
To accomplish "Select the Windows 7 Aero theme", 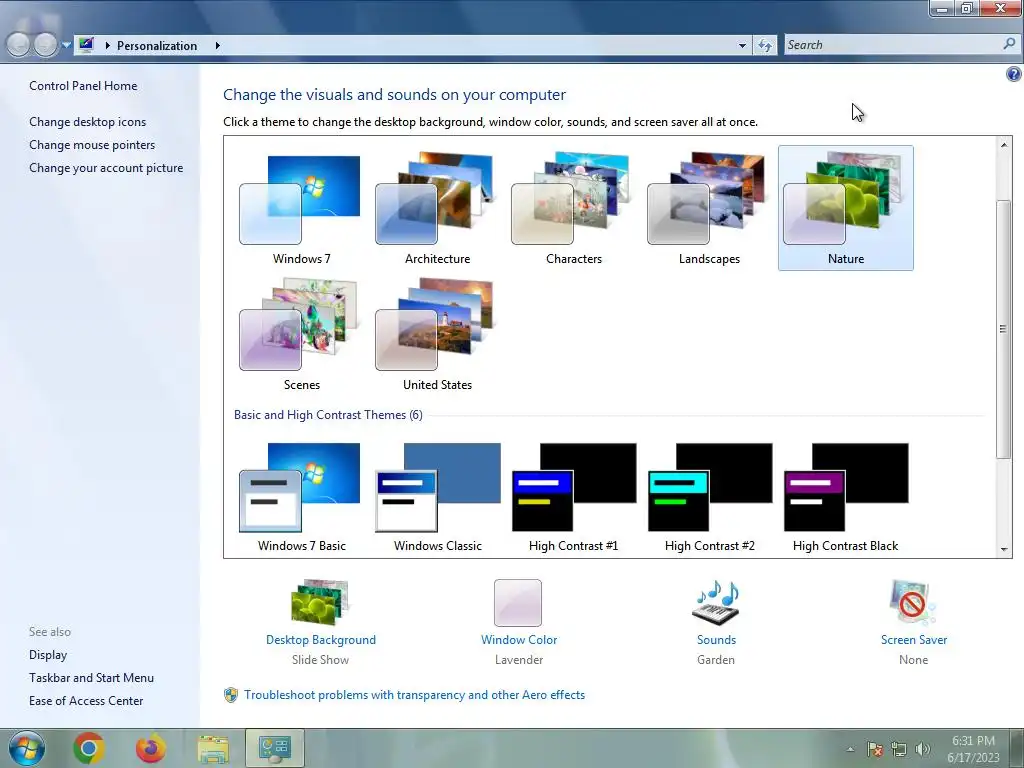I will (301, 208).
